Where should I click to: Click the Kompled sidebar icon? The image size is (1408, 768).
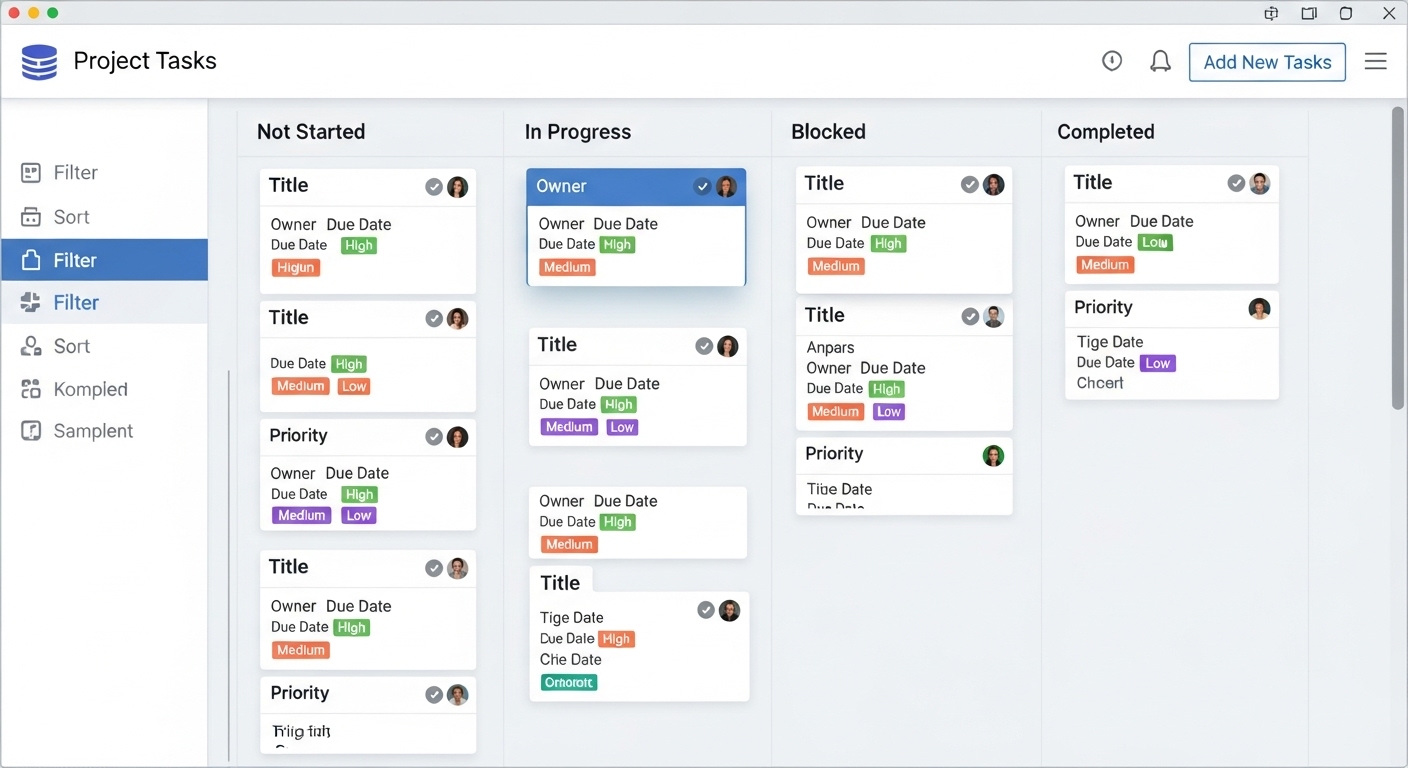point(31,389)
